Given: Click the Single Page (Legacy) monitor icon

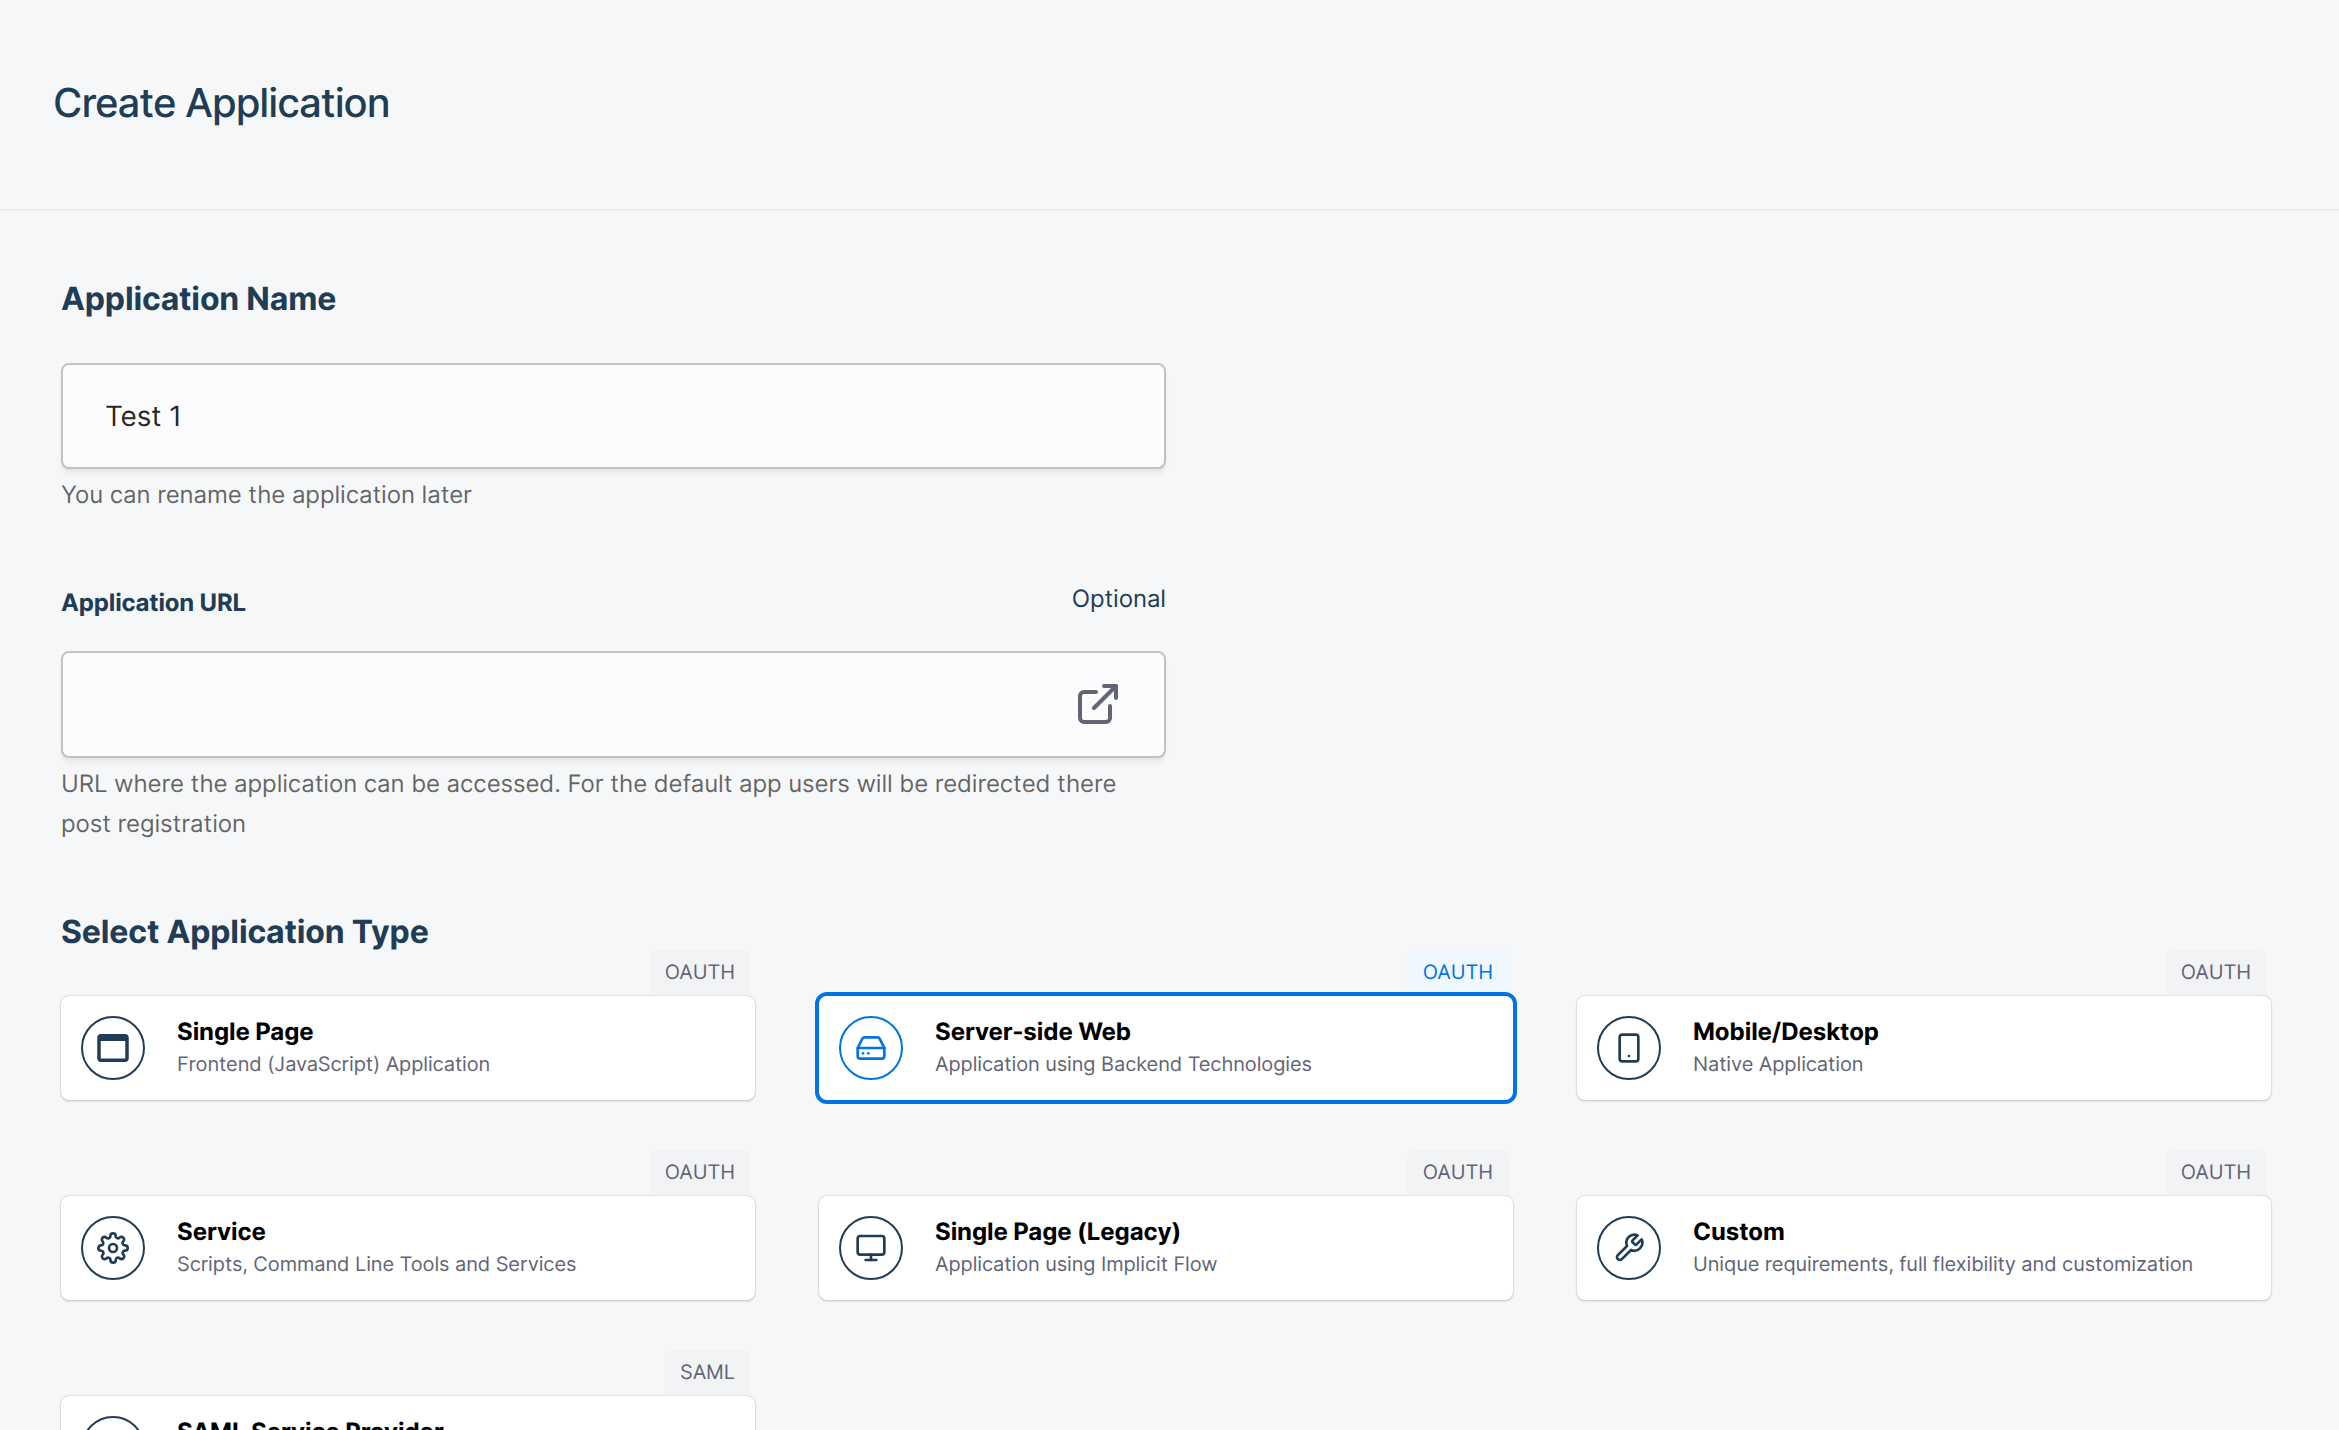Looking at the screenshot, I should coord(871,1248).
